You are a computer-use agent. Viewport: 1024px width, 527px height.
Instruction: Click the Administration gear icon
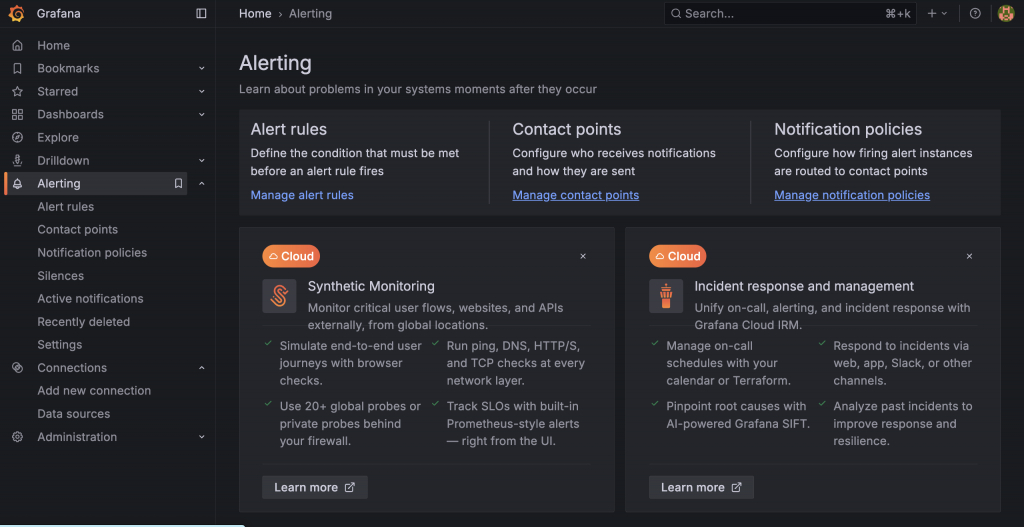pyautogui.click(x=17, y=437)
